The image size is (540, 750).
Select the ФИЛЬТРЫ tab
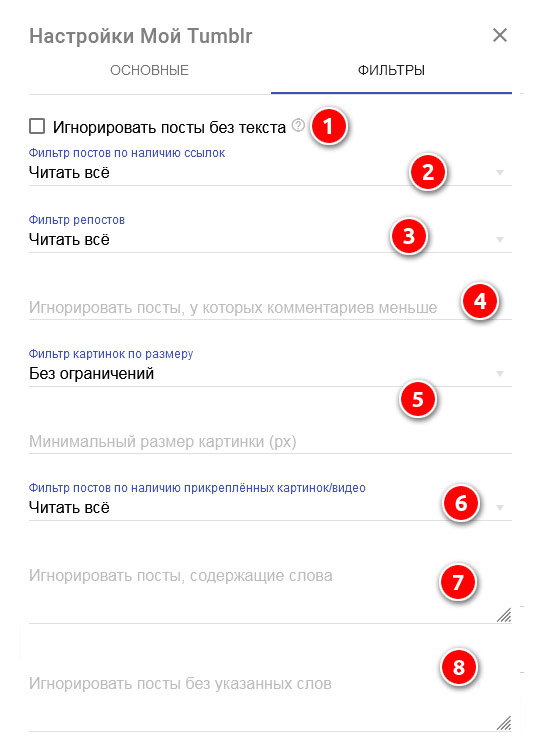(x=391, y=70)
